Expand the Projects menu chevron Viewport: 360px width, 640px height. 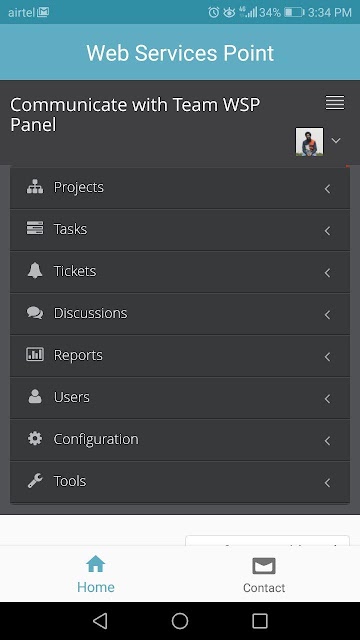coord(327,189)
